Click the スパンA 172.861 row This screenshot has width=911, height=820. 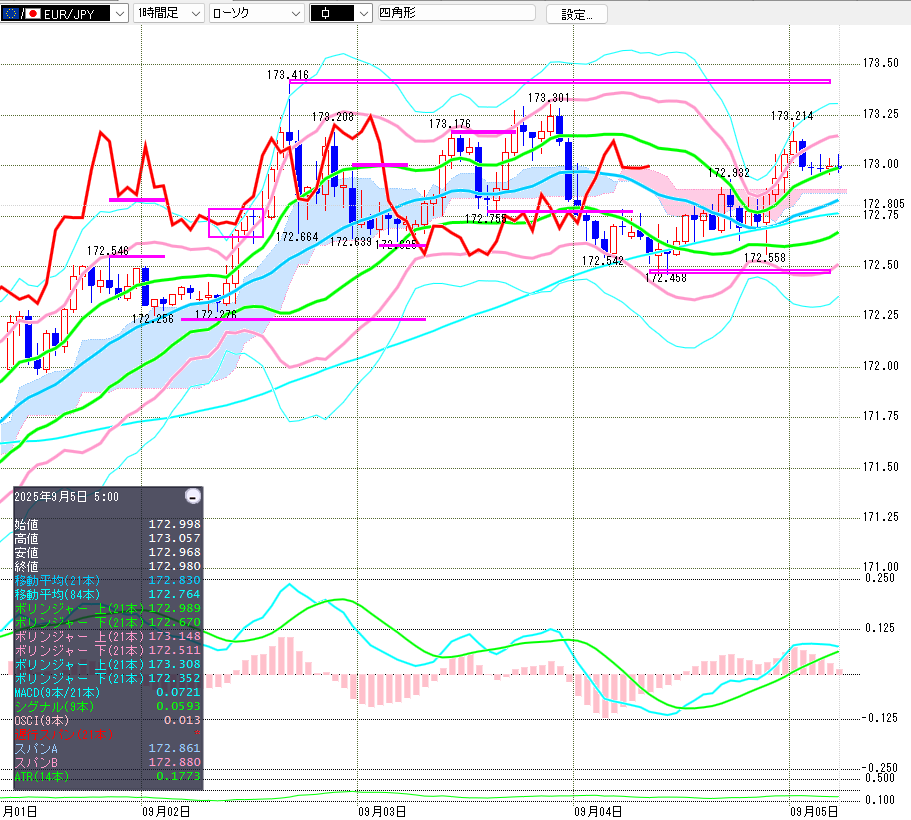[107, 748]
